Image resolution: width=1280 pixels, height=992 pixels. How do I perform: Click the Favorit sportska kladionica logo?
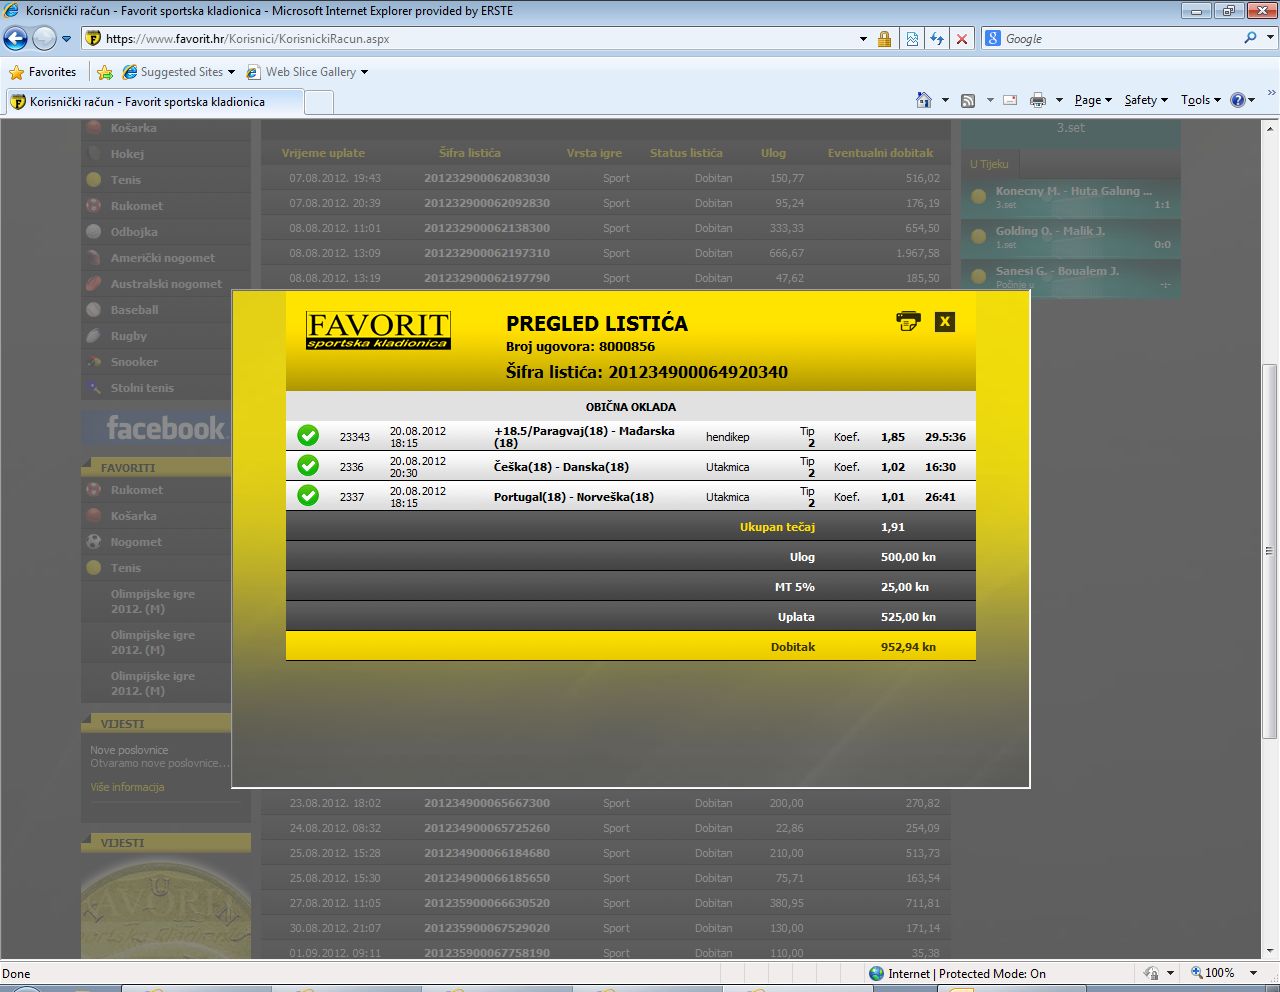pyautogui.click(x=378, y=330)
